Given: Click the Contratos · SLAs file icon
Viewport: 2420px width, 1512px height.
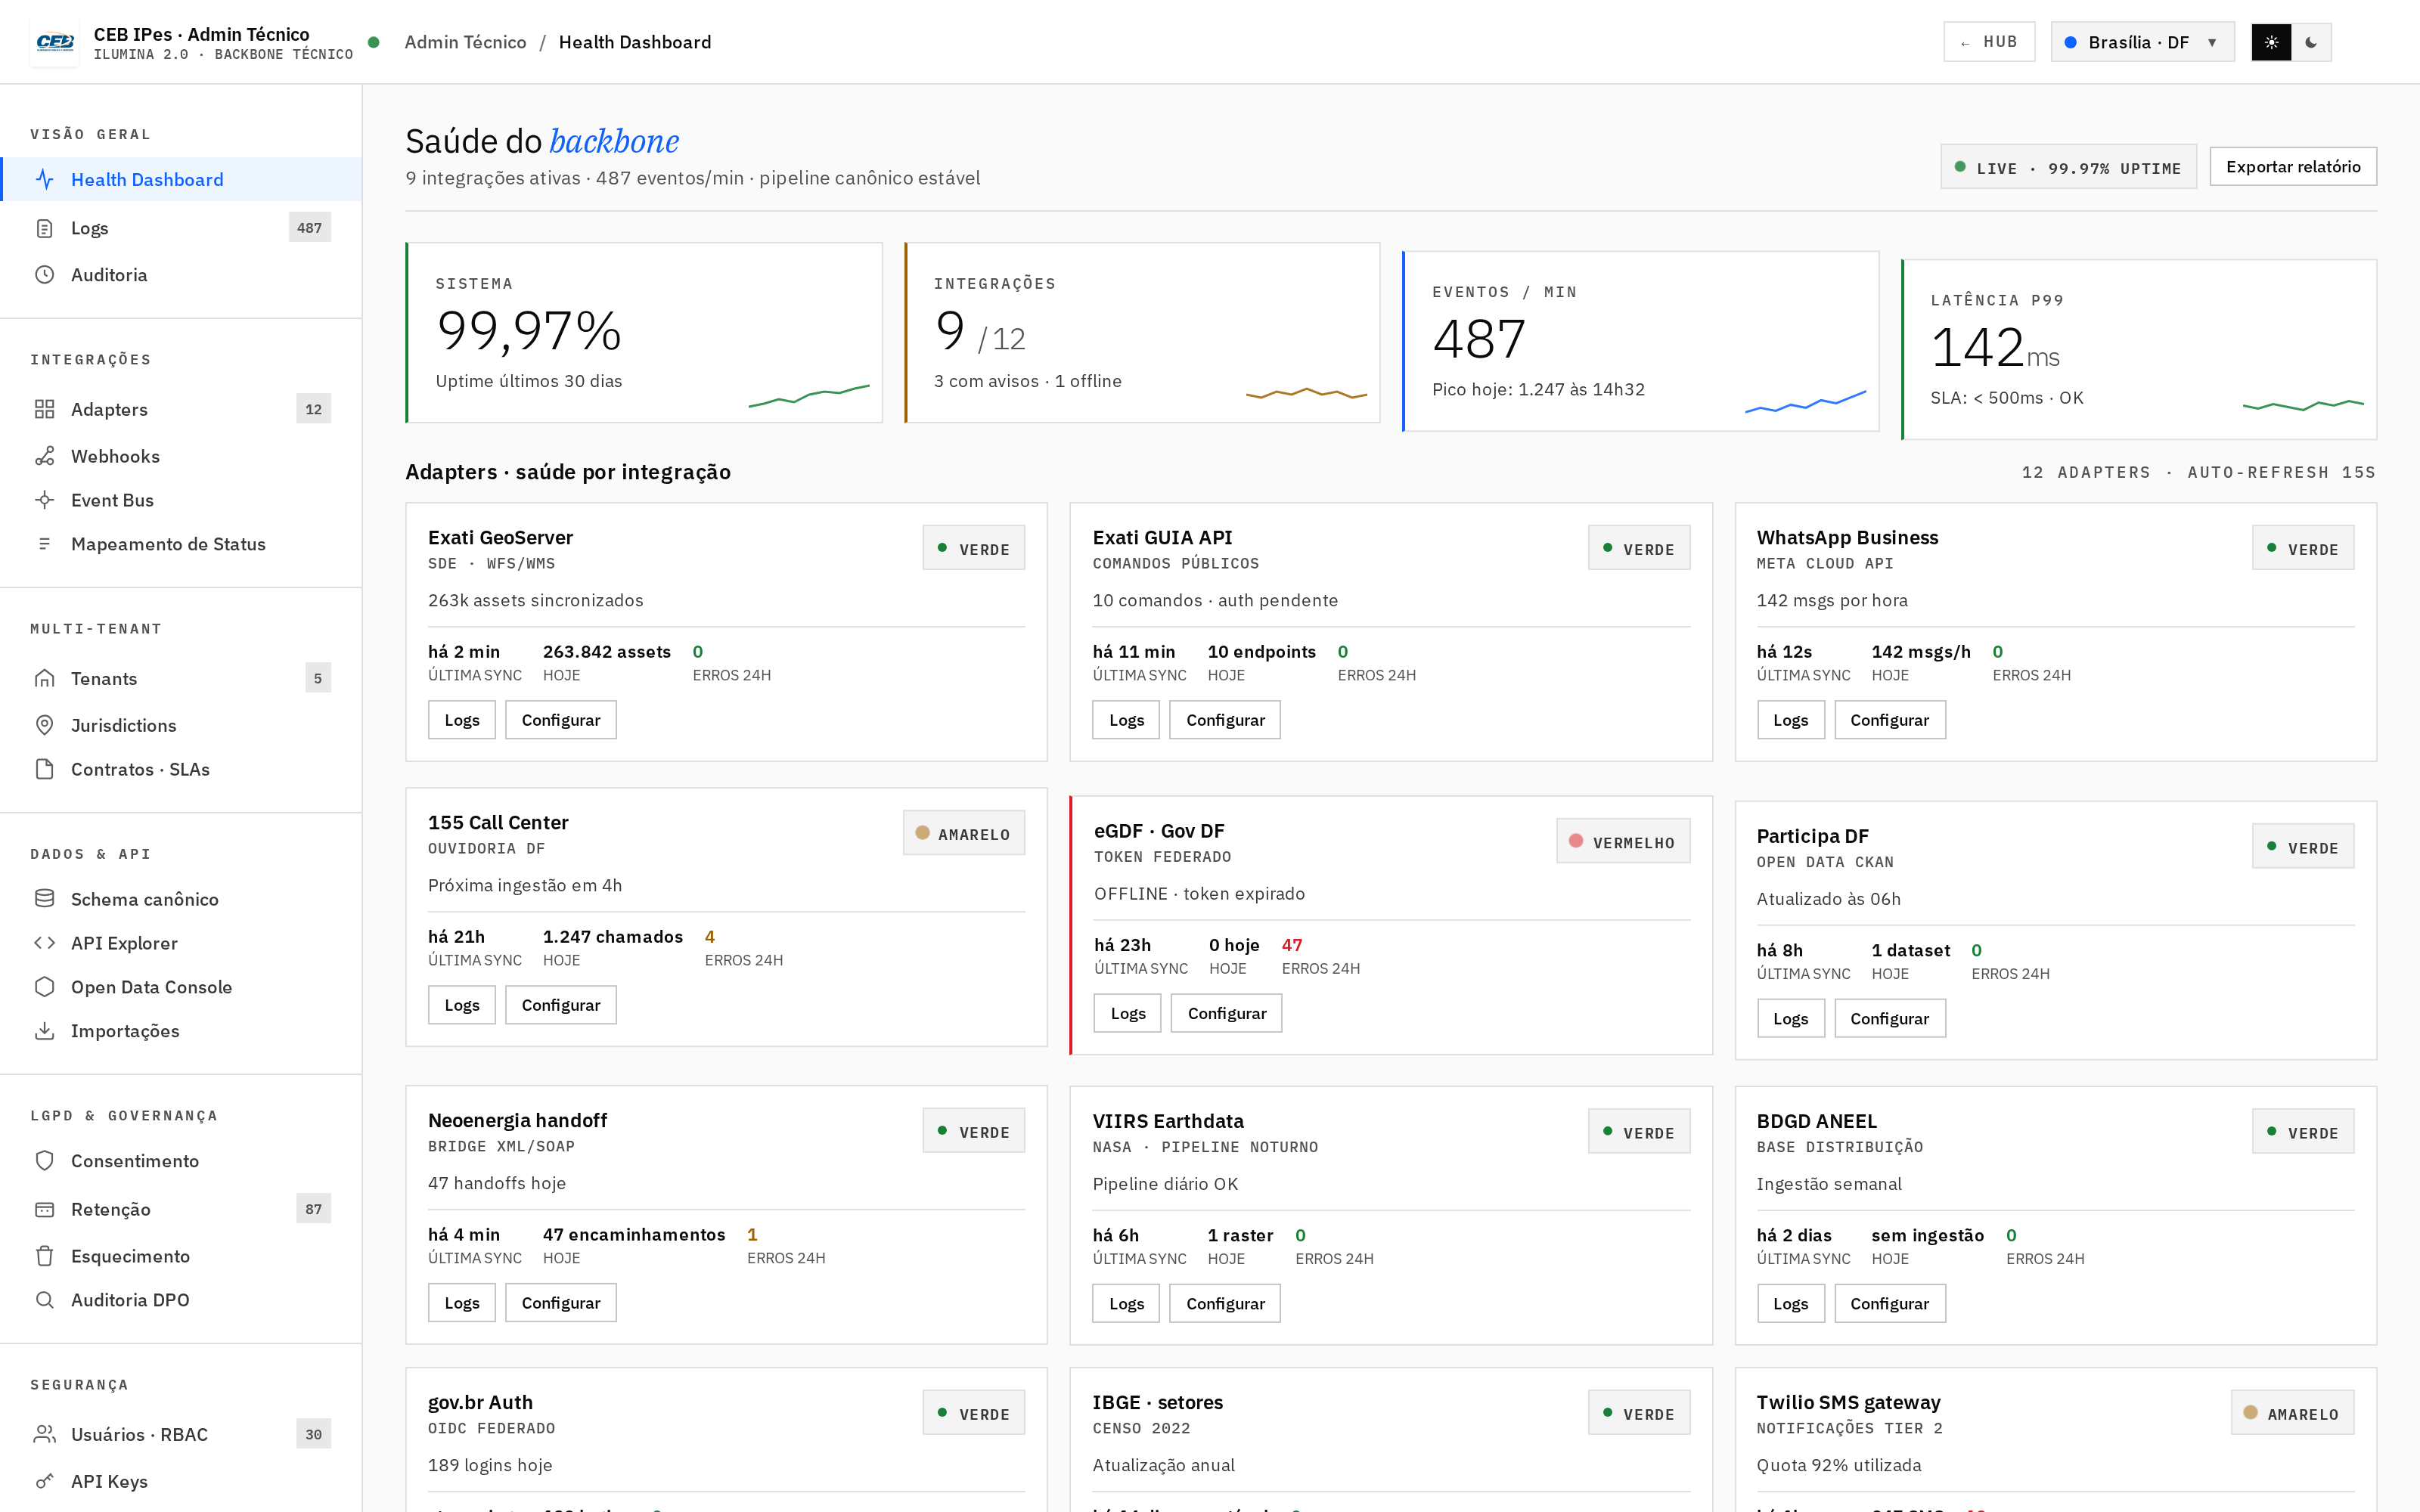Looking at the screenshot, I should pyautogui.click(x=45, y=769).
